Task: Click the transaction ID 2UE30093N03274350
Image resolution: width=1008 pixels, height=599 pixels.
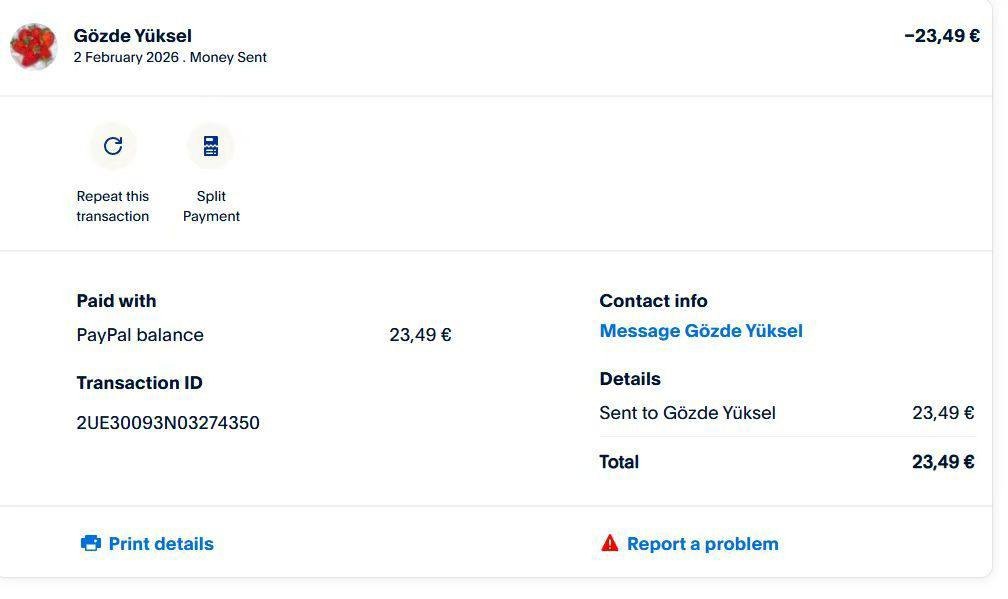Action: (x=168, y=423)
